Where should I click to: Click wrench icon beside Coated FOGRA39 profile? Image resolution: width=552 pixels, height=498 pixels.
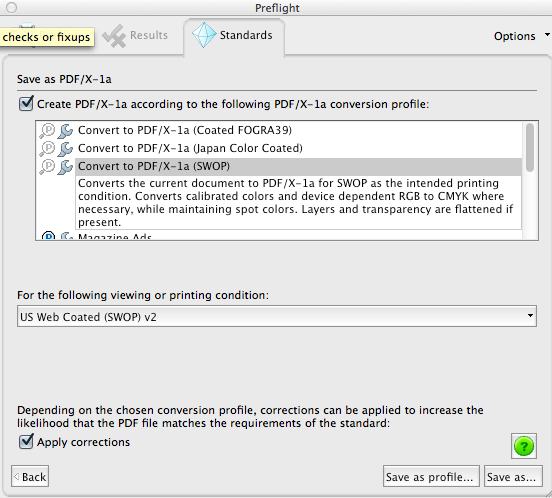65,131
